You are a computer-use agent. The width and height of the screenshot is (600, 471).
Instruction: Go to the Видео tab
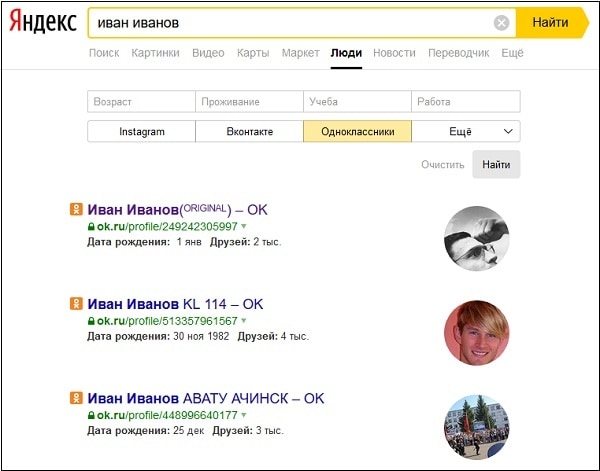(x=208, y=53)
